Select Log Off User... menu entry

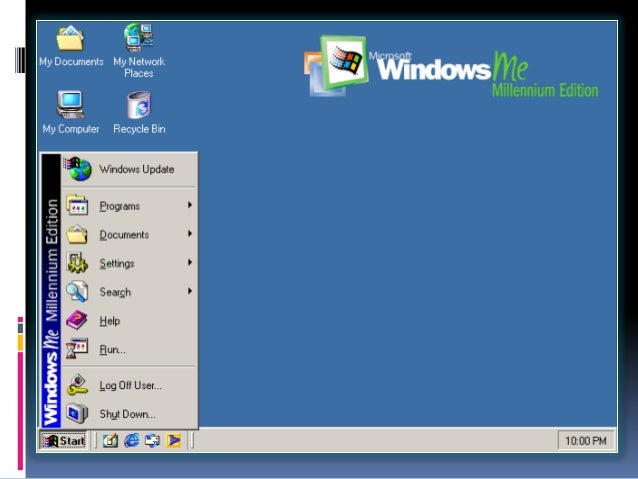pos(129,385)
